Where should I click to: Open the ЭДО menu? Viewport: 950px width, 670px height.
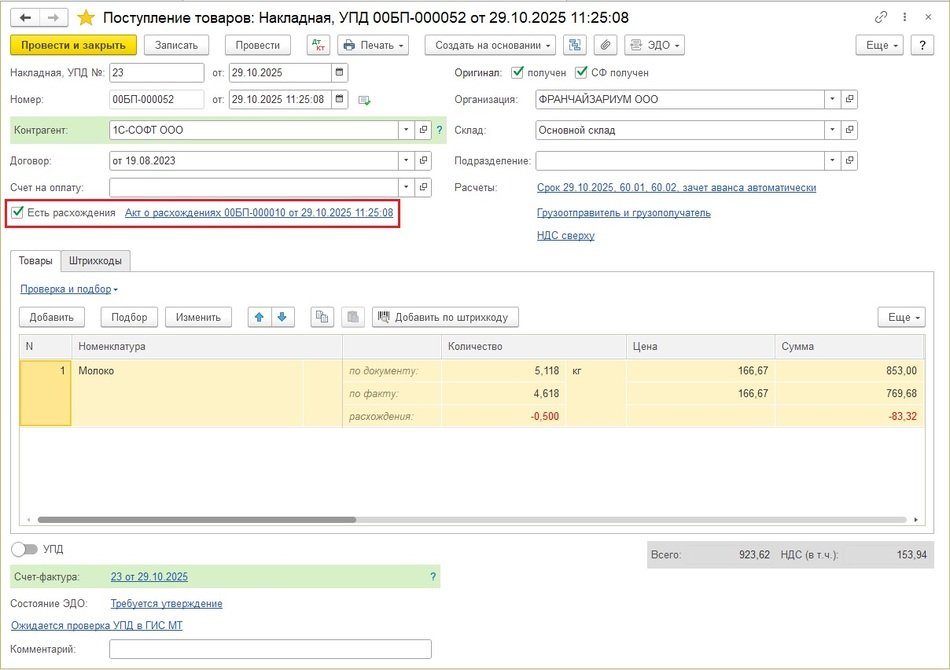[x=654, y=45]
